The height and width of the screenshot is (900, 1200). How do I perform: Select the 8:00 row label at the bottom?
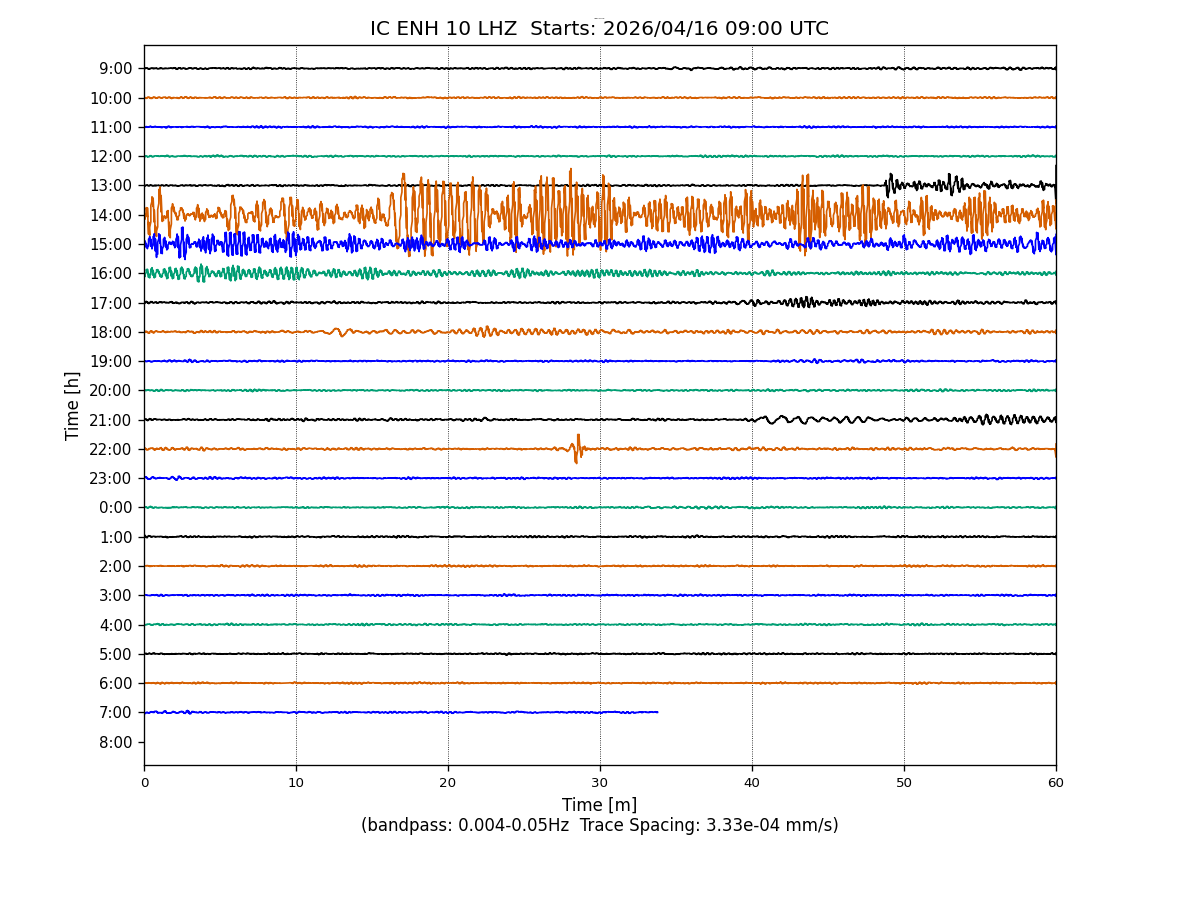(118, 742)
